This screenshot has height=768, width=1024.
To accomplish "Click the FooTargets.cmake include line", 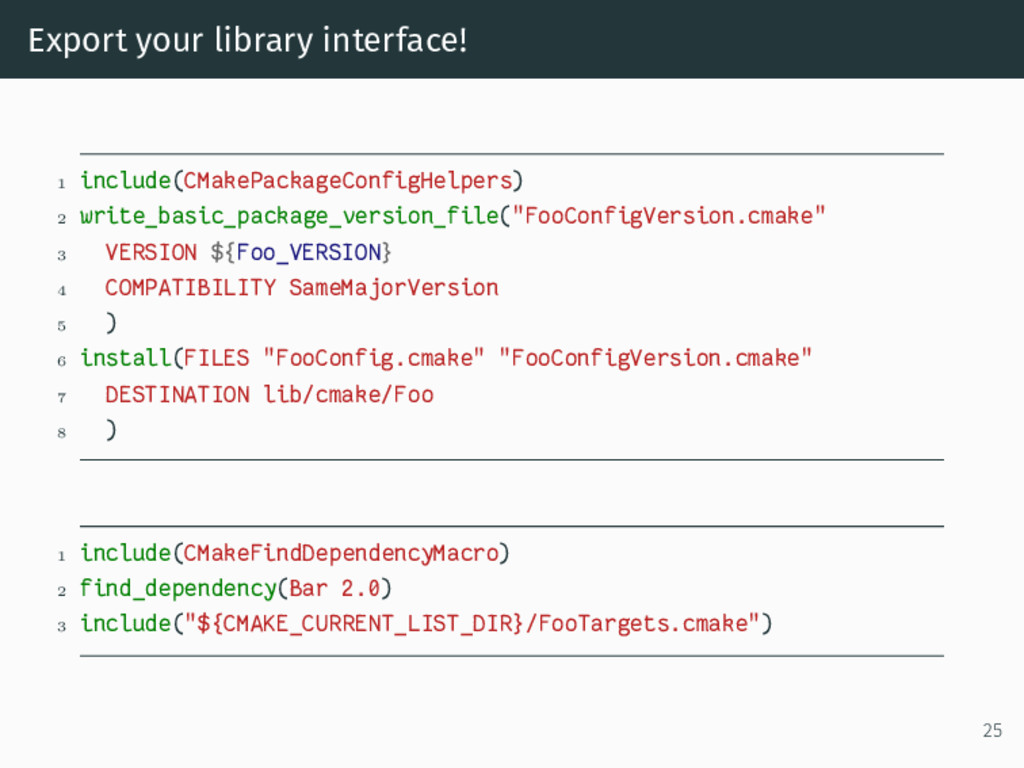I will pyautogui.click(x=426, y=624).
